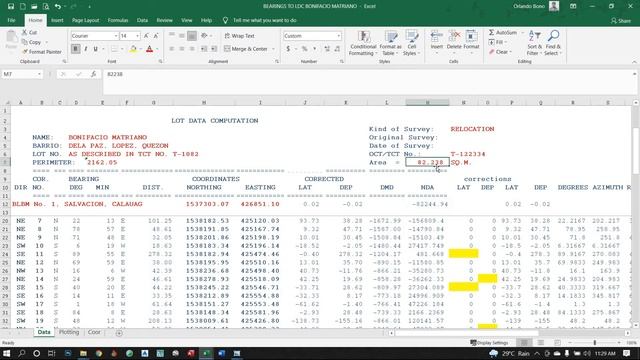Open Format as Table gallery
Screen dimensions: 640x360
[390, 43]
